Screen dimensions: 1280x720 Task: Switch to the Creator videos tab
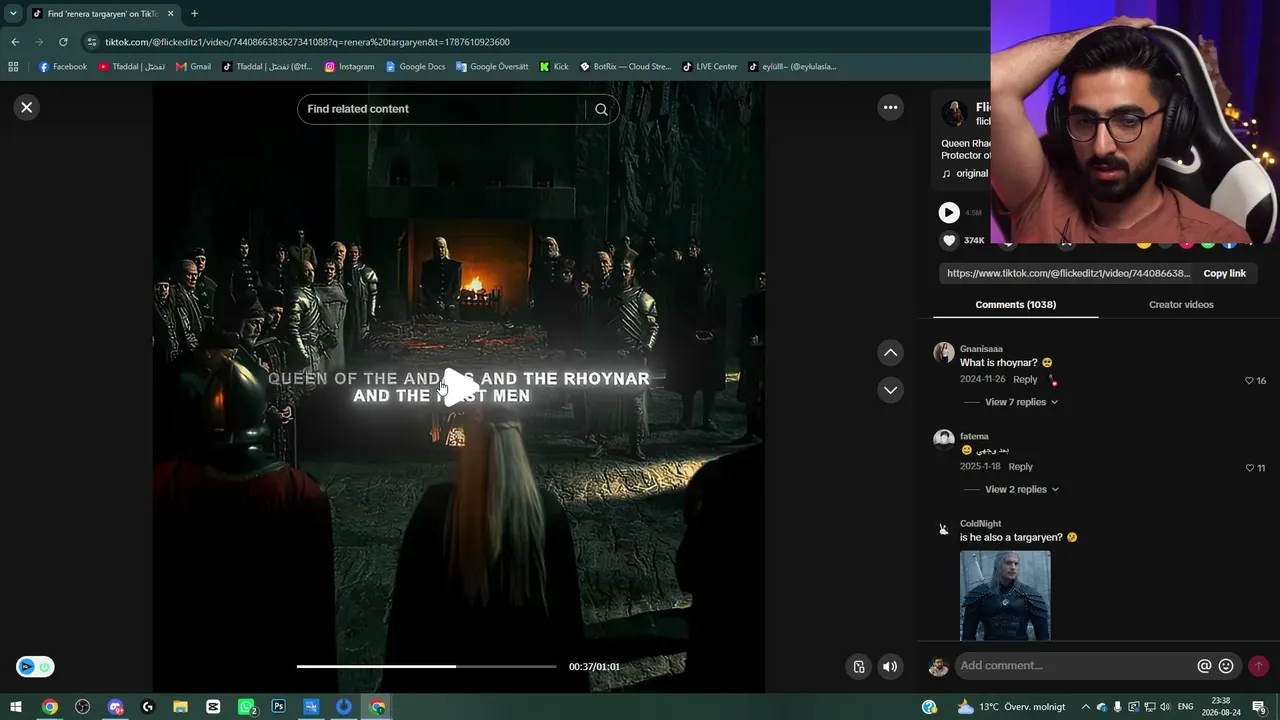(x=1181, y=304)
